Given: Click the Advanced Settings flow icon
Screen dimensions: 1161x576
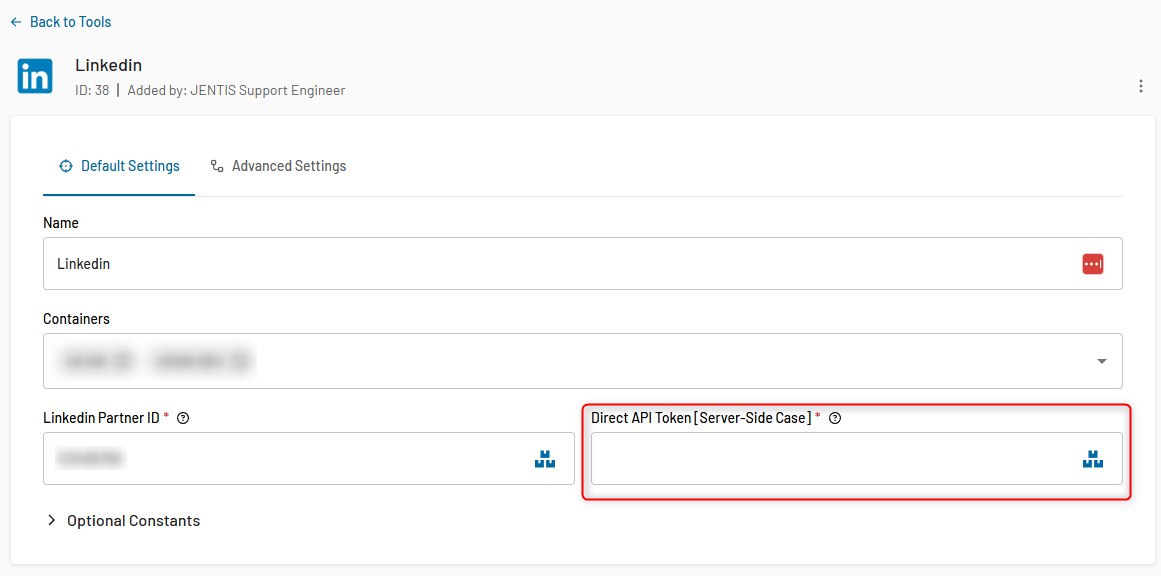Looking at the screenshot, I should point(217,166).
